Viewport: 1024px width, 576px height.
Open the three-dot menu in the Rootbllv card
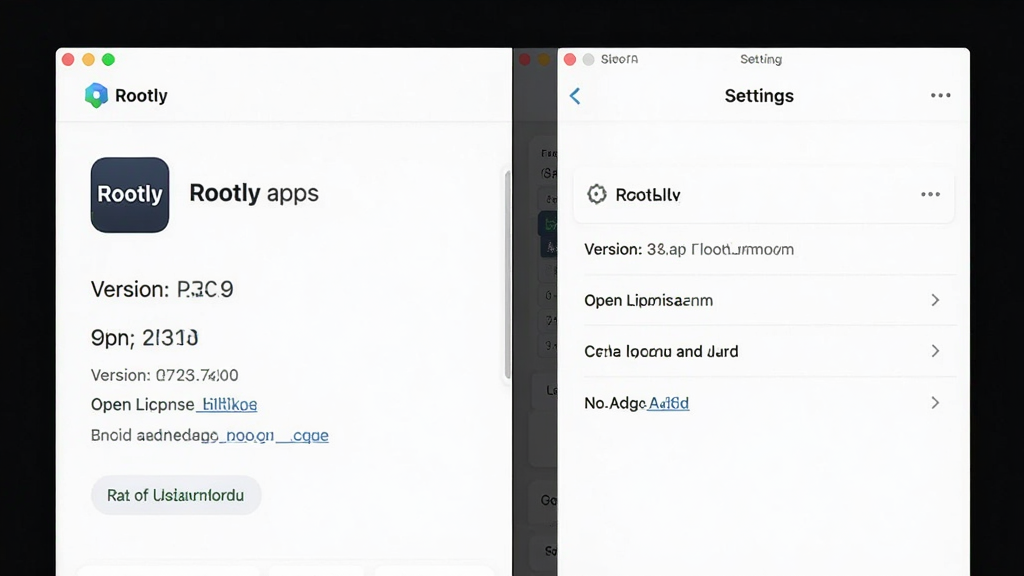(x=931, y=194)
